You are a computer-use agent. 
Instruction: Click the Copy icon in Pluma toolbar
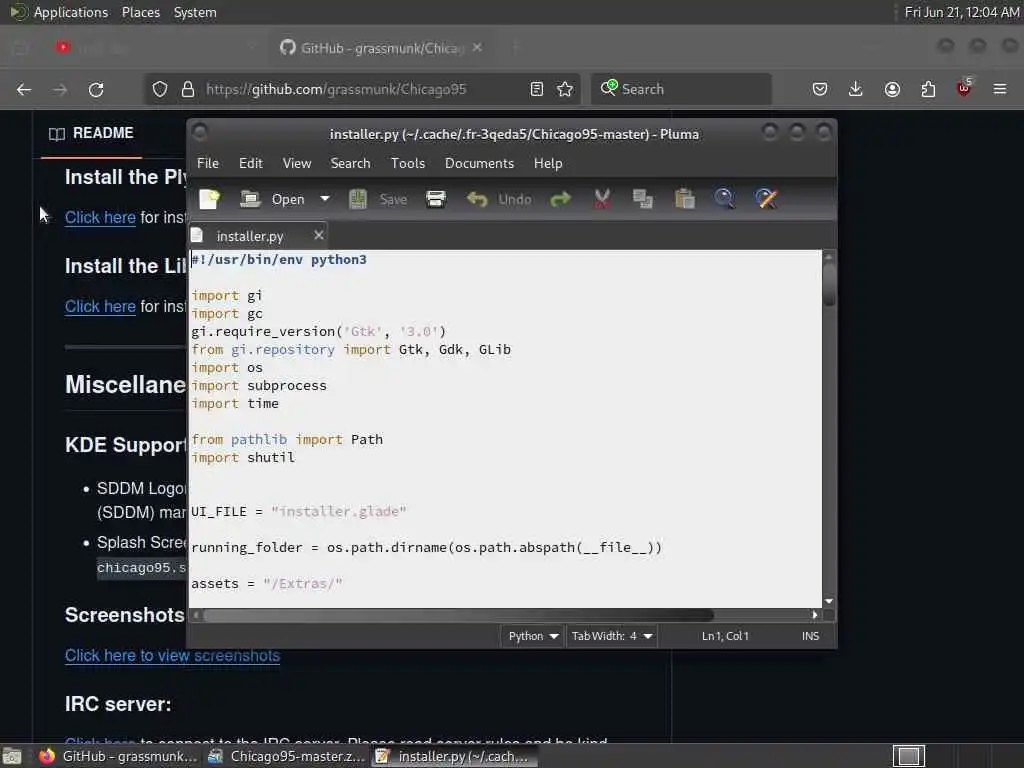[643, 199]
